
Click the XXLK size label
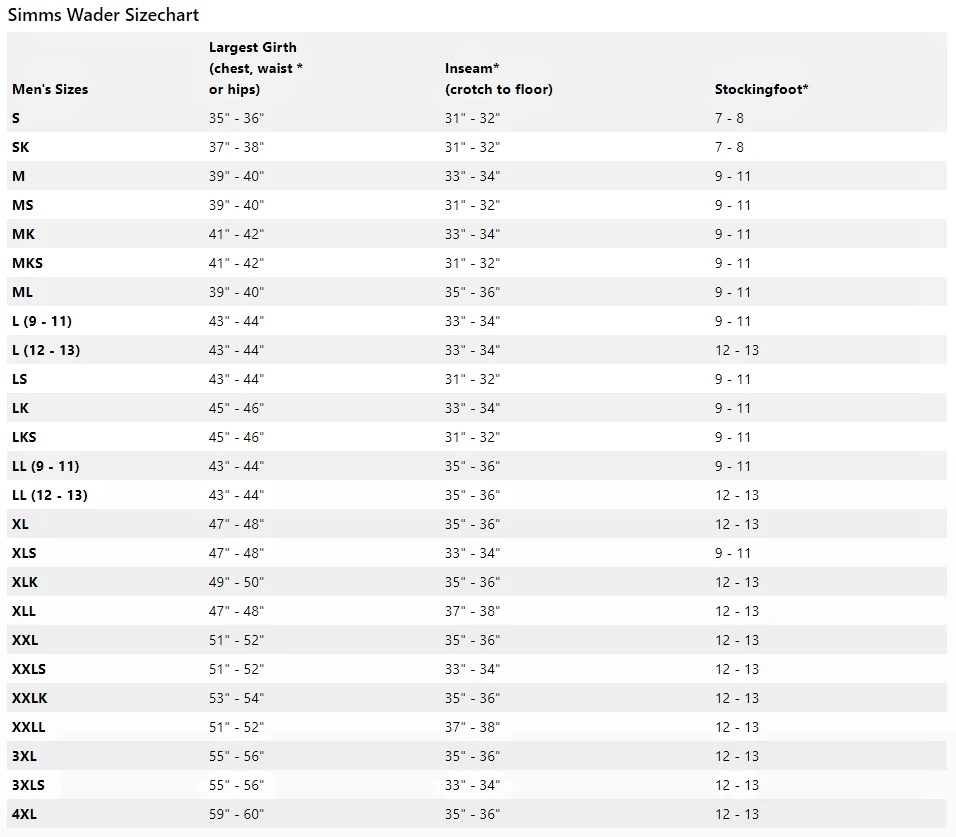29,698
